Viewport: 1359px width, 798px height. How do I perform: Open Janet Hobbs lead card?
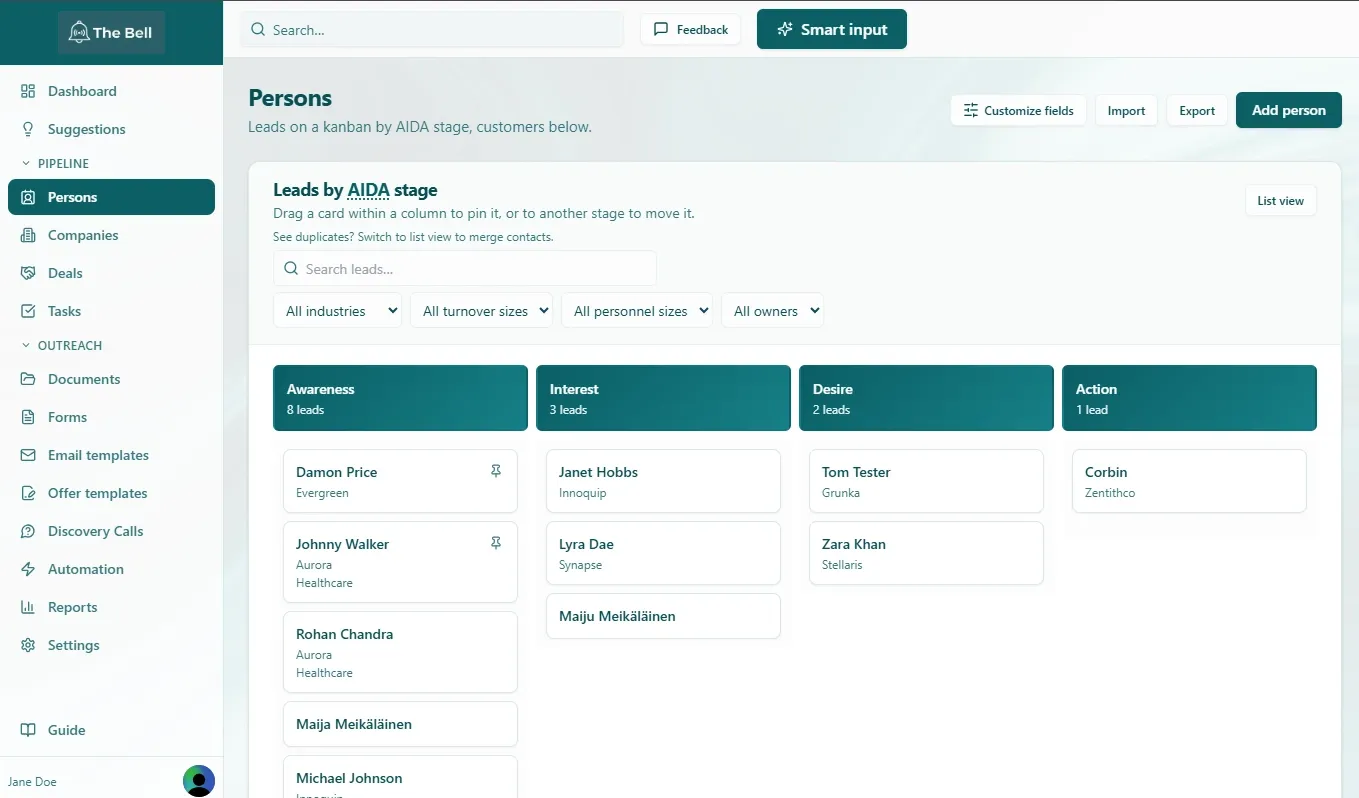(x=663, y=481)
